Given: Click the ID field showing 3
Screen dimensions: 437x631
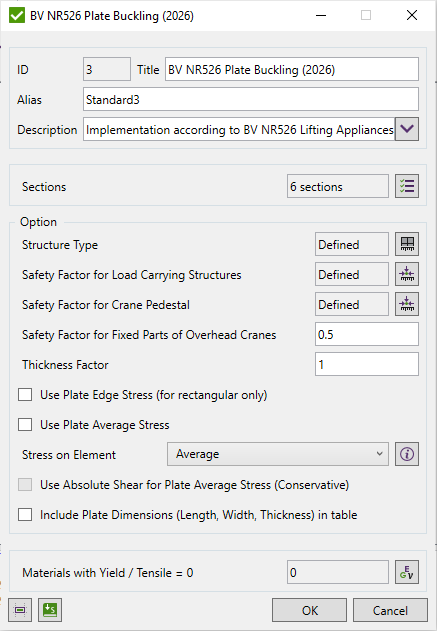Looking at the screenshot, I should 107,69.
